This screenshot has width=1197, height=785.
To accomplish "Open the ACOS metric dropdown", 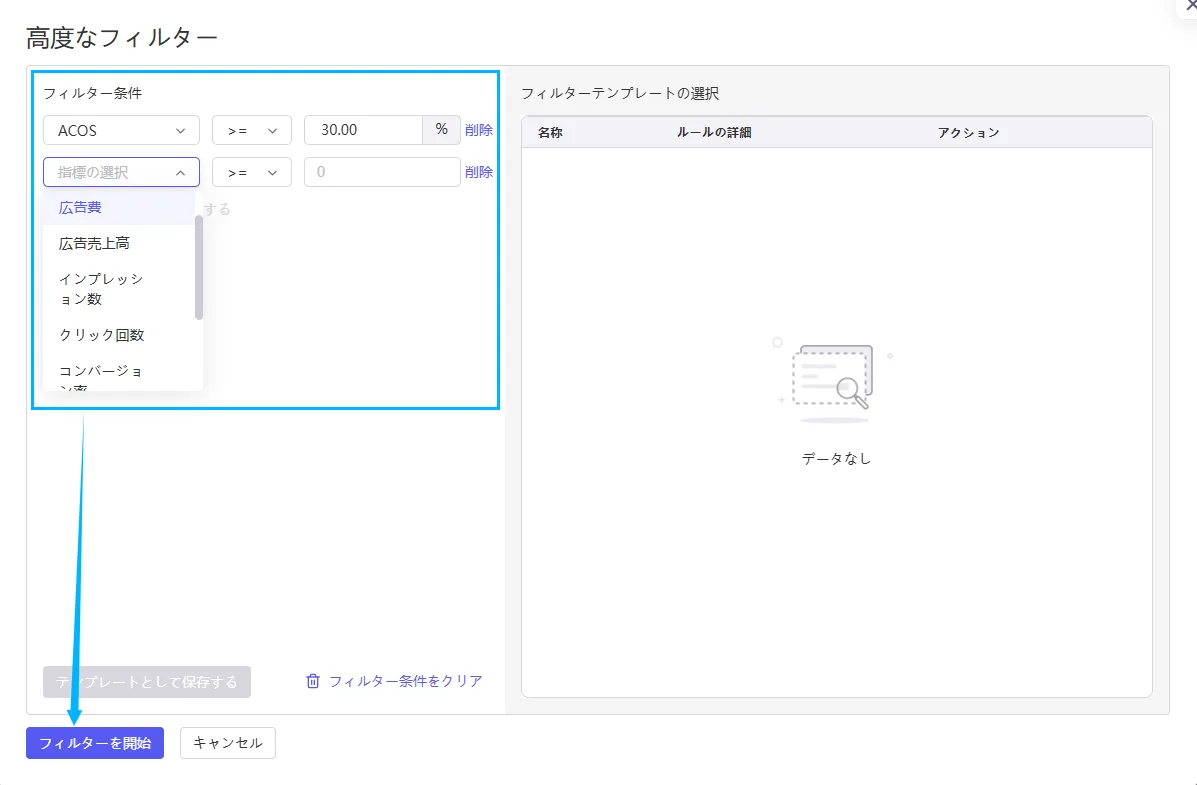I will point(121,130).
